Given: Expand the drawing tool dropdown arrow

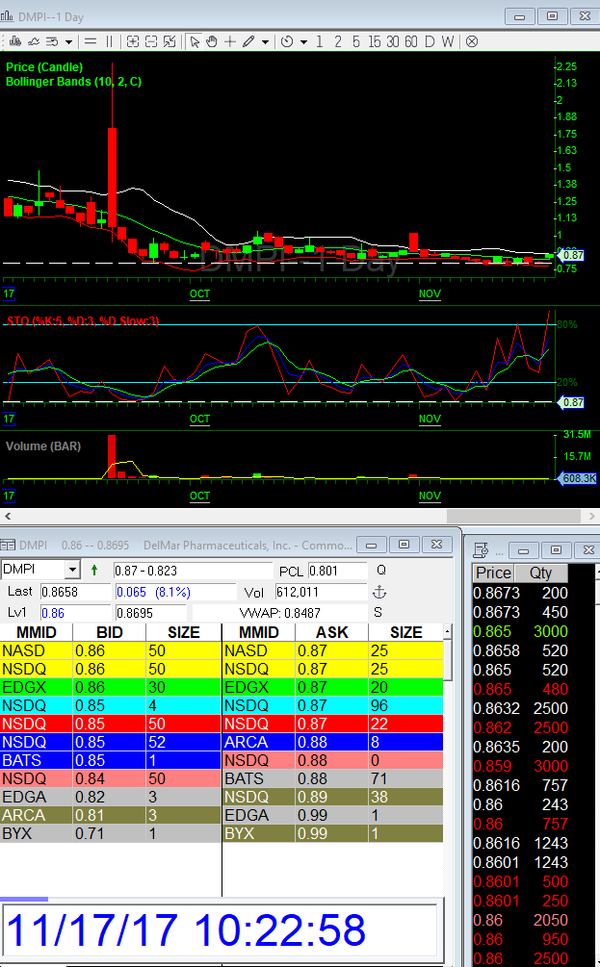Looking at the screenshot, I should 265,42.
